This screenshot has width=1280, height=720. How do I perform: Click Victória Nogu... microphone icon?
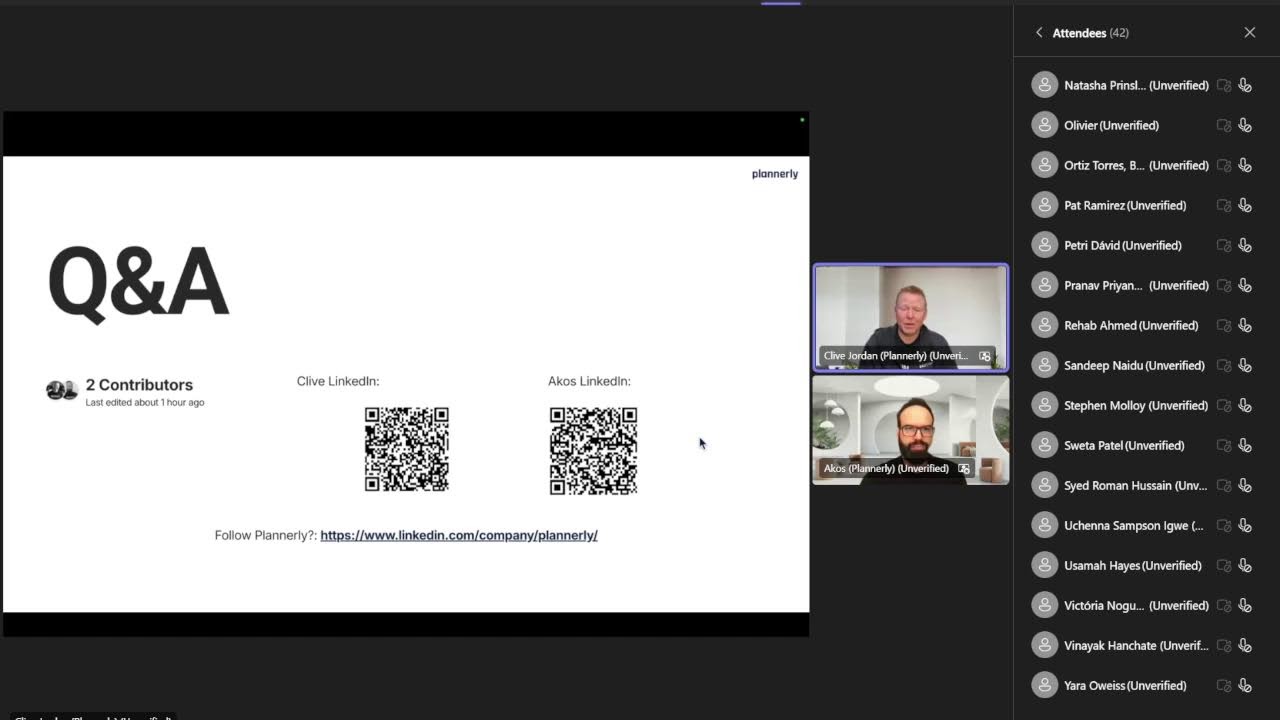tap(1245, 605)
